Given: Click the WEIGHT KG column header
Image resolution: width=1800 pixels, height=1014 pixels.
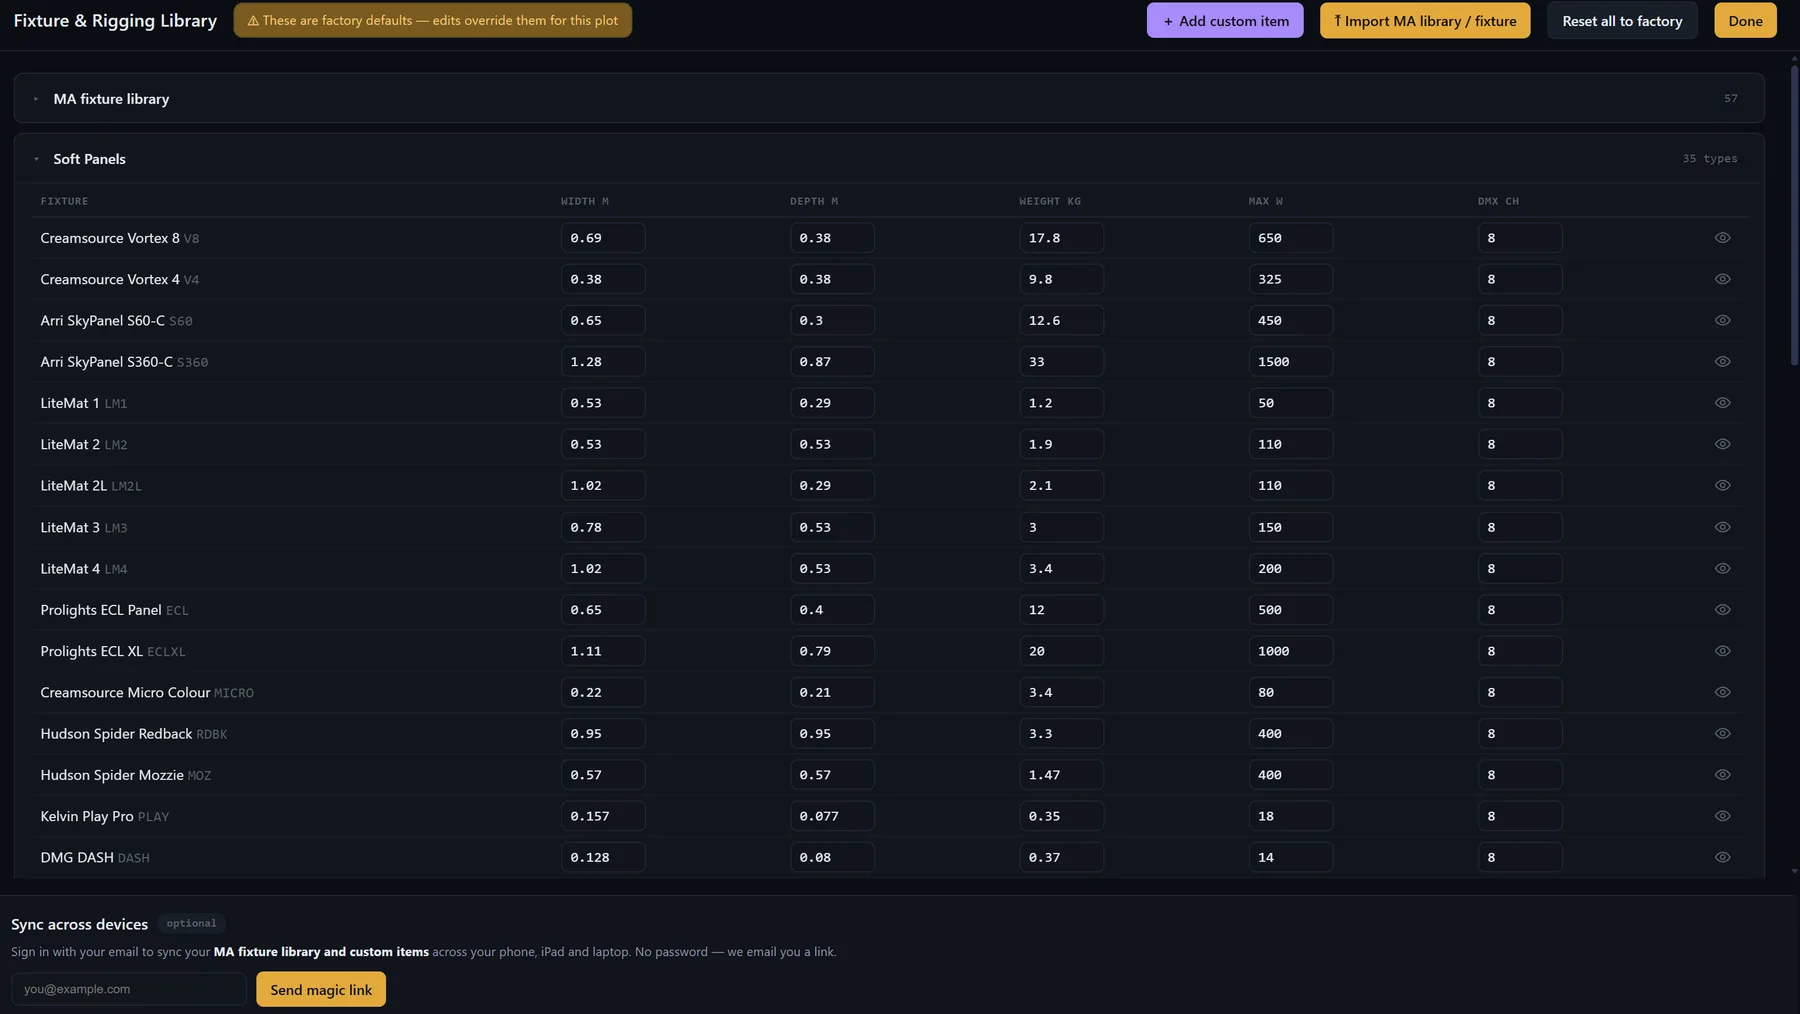Looking at the screenshot, I should (1050, 201).
